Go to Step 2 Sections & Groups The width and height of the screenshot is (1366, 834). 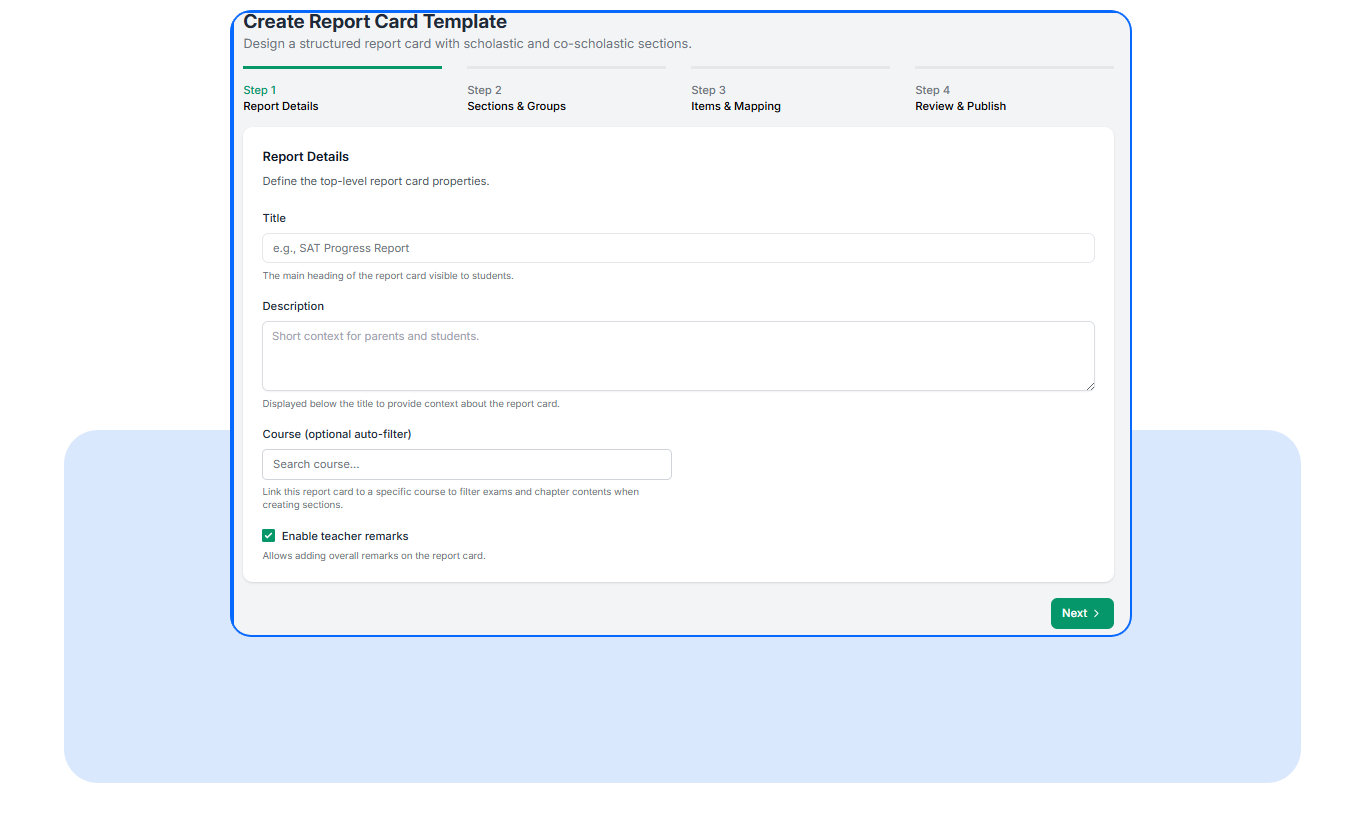tap(516, 98)
